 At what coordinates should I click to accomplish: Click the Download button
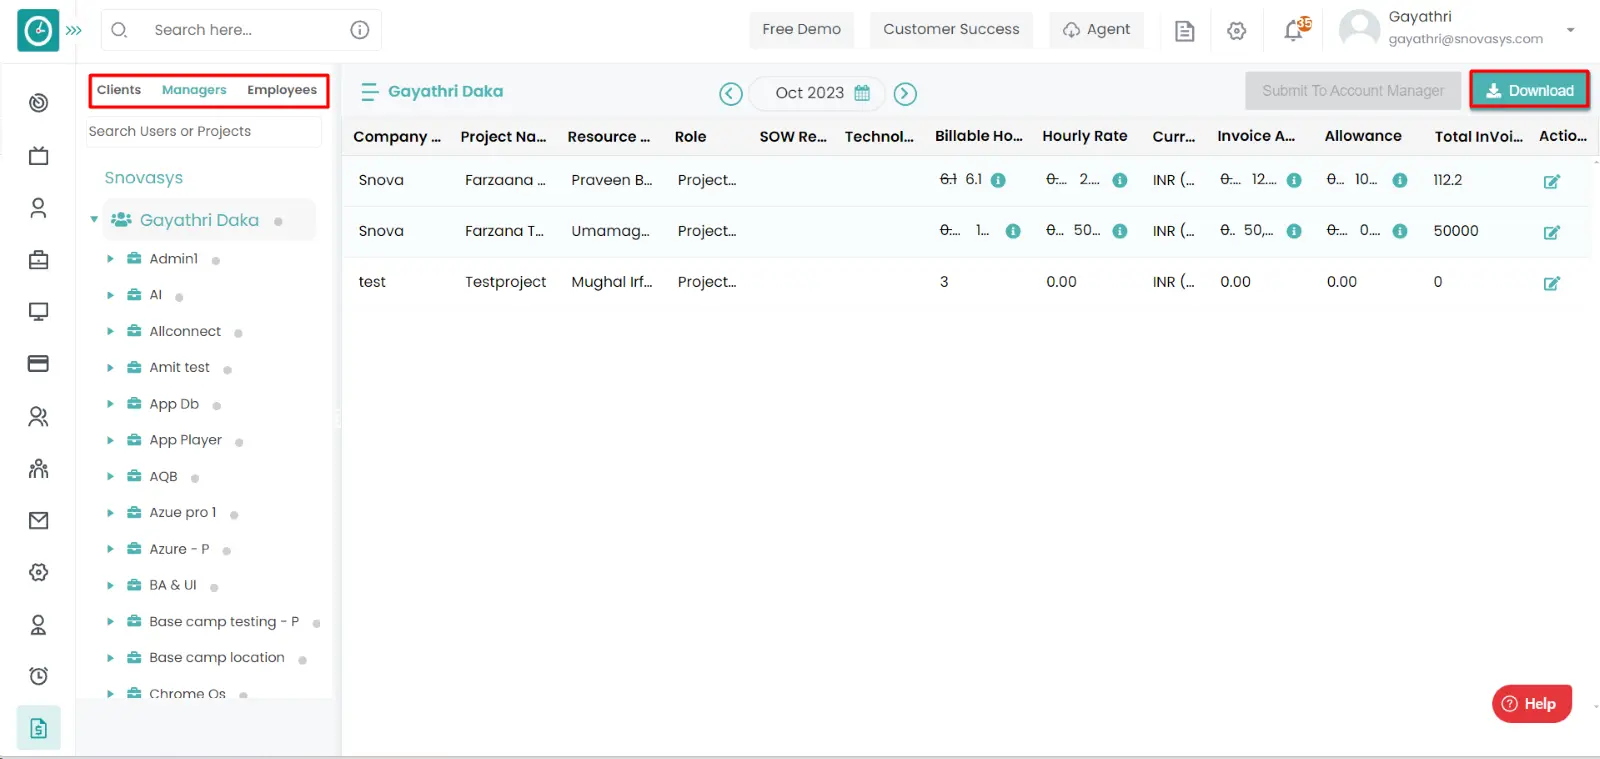coord(1529,91)
